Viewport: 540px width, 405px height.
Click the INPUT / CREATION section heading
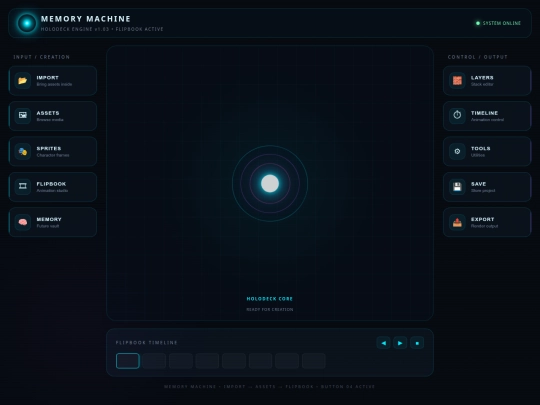pyautogui.click(x=42, y=57)
